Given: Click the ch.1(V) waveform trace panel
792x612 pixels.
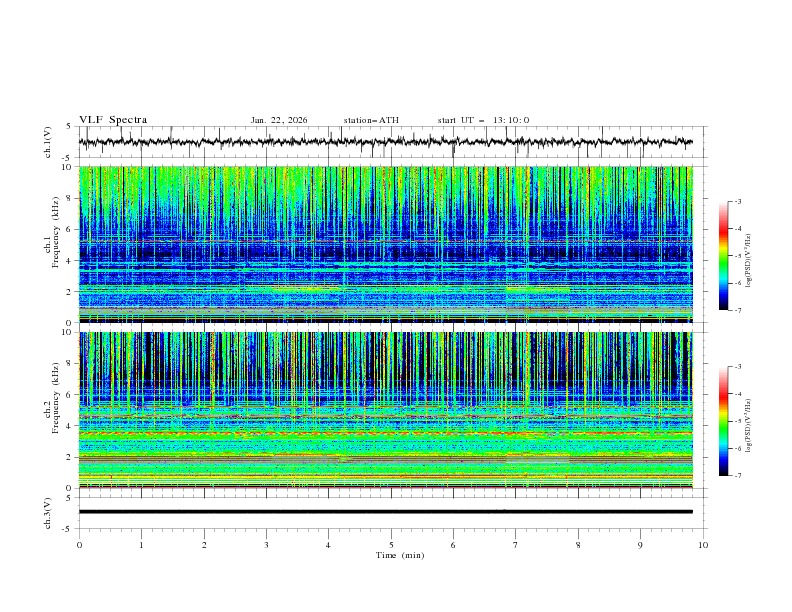Looking at the screenshot, I should point(390,142).
